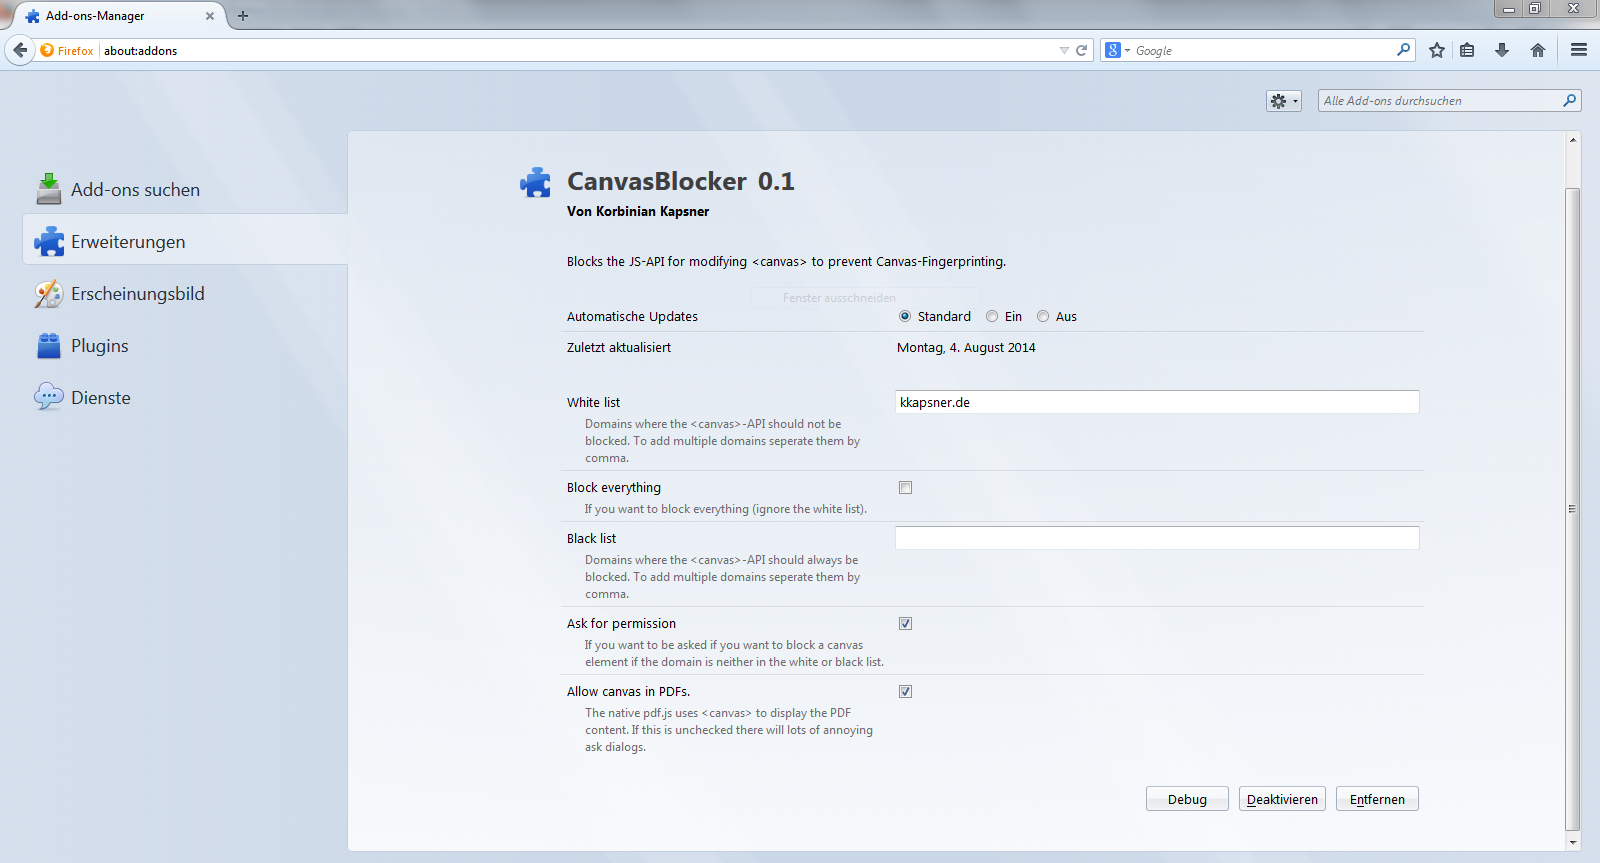
Task: Click the vertical scrollbar thumb
Action: coord(1573,509)
